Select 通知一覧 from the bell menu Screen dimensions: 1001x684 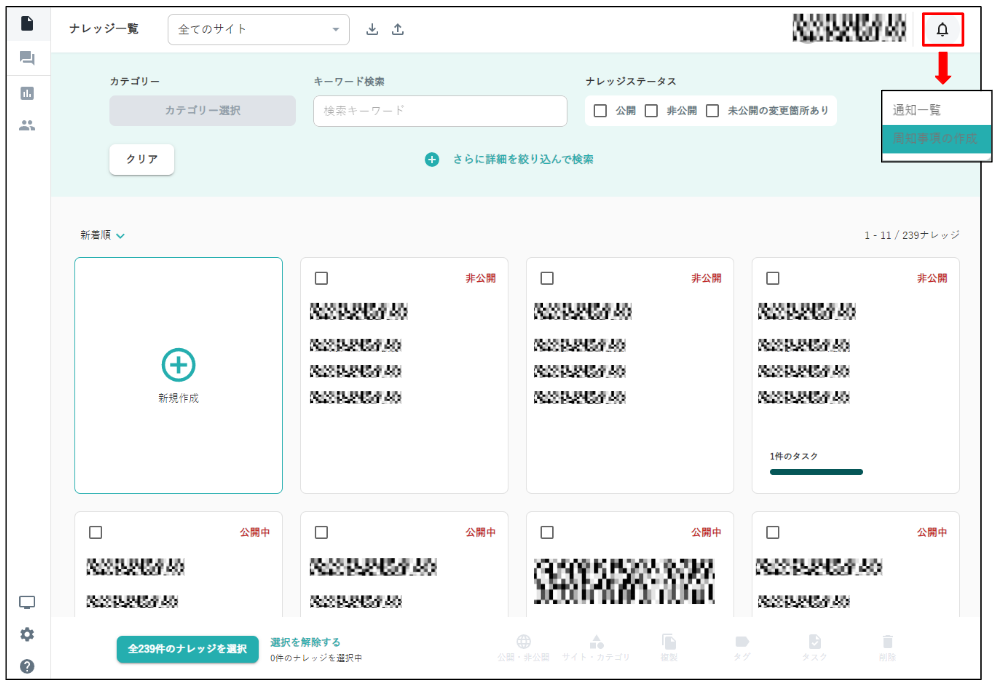click(x=917, y=110)
